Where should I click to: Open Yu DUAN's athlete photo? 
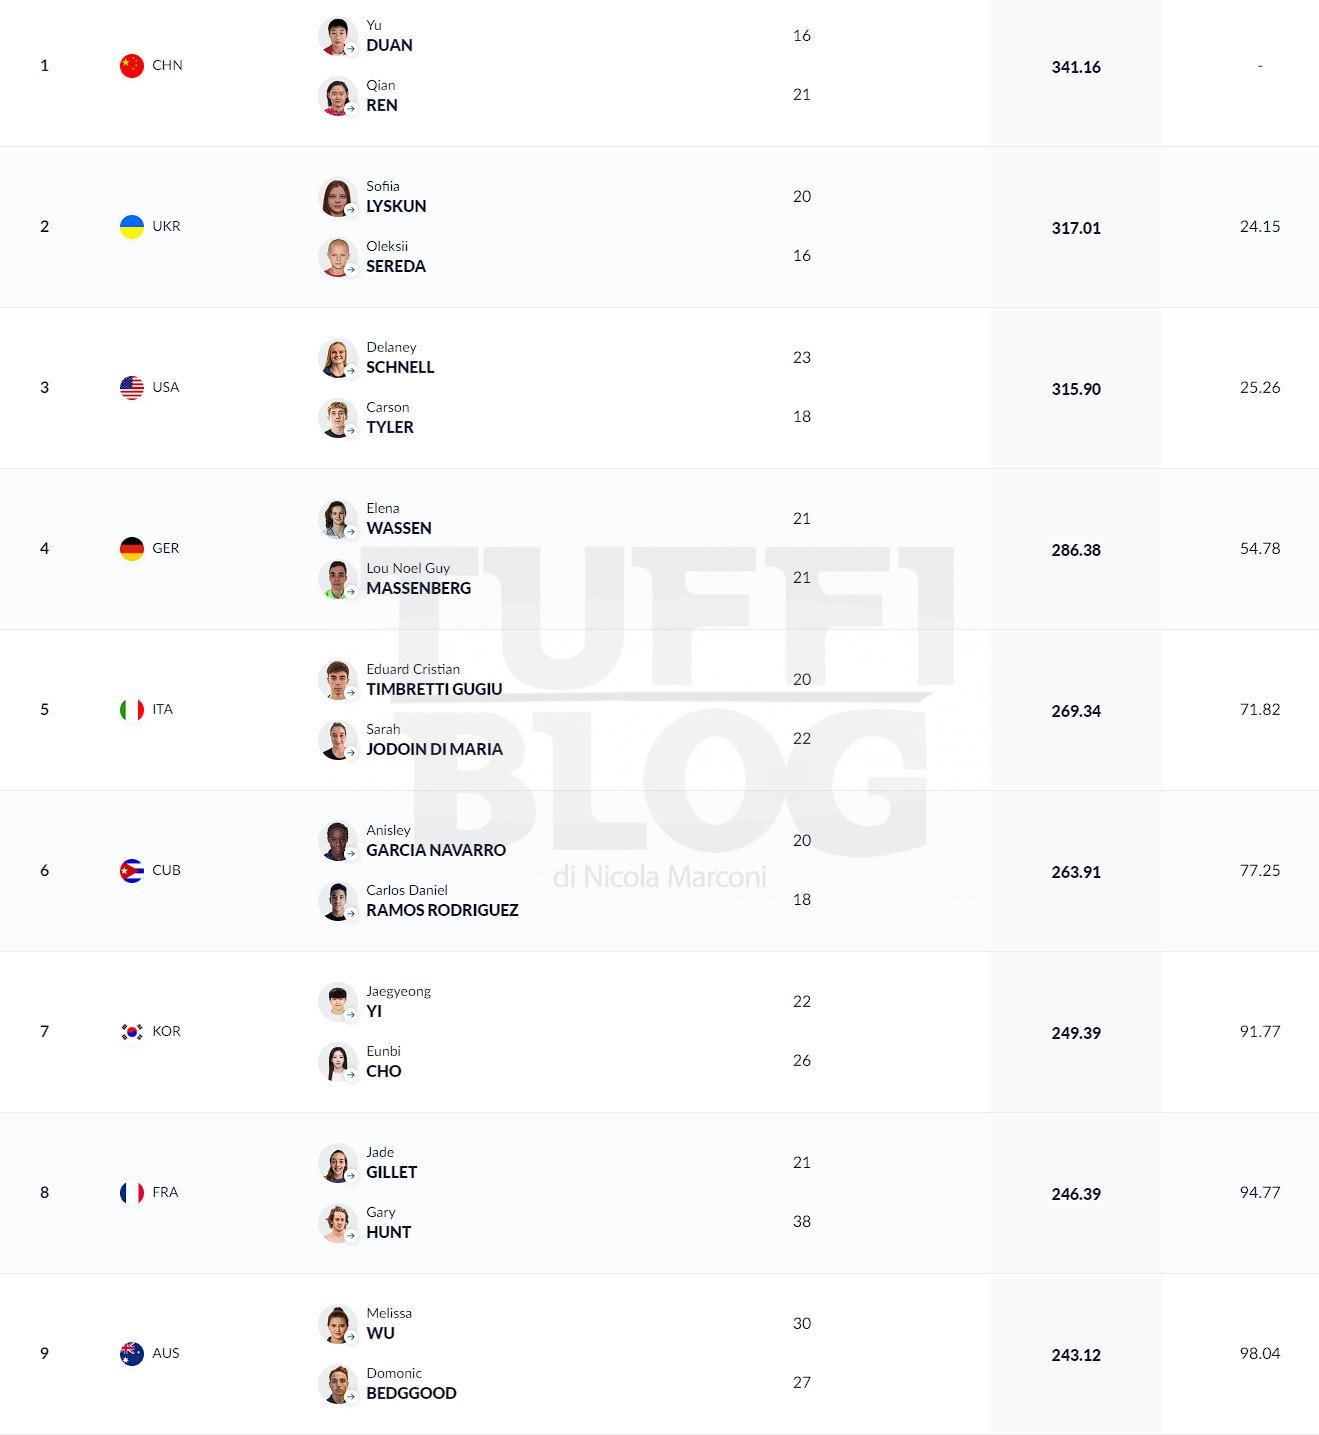click(x=338, y=36)
